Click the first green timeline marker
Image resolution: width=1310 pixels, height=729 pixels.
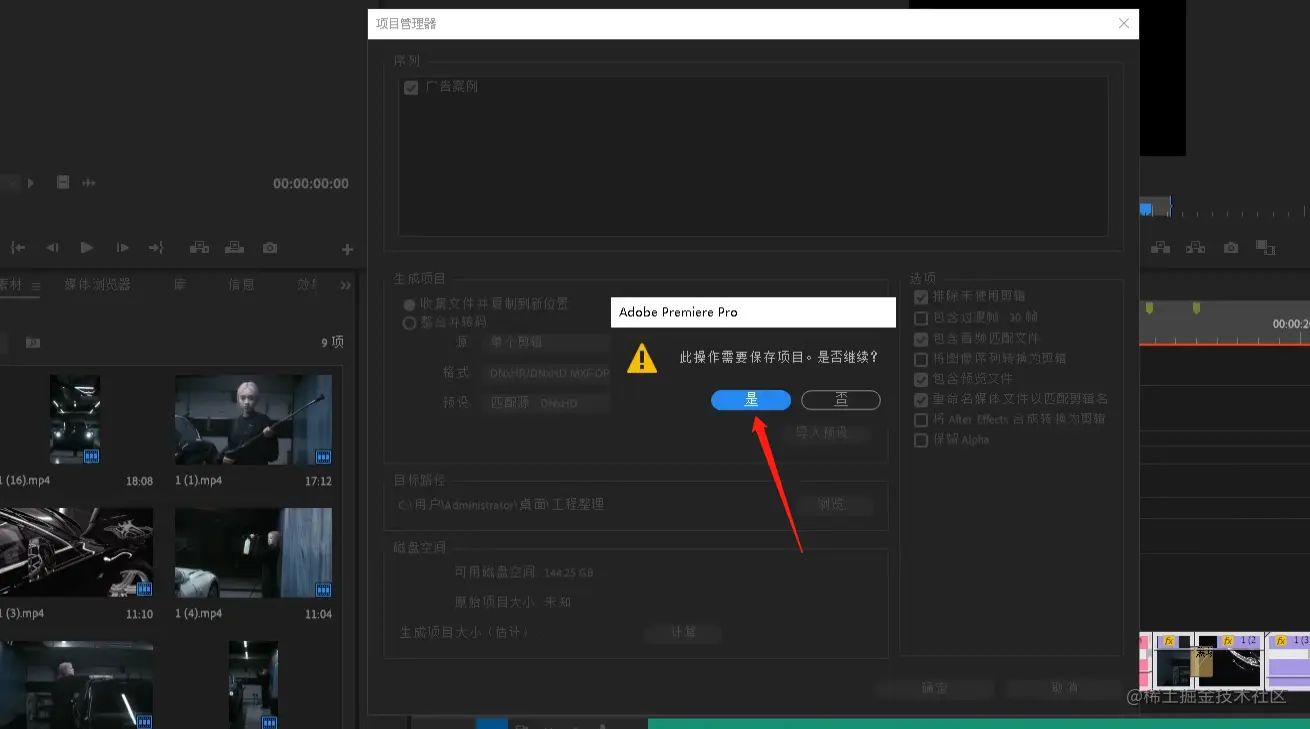(1149, 308)
